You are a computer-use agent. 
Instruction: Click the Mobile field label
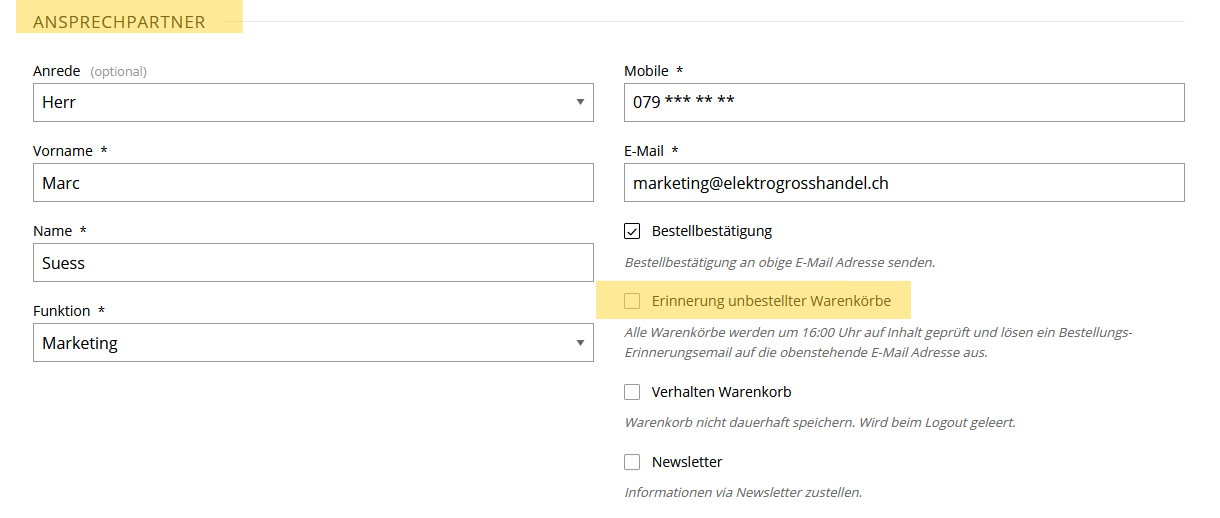point(646,71)
